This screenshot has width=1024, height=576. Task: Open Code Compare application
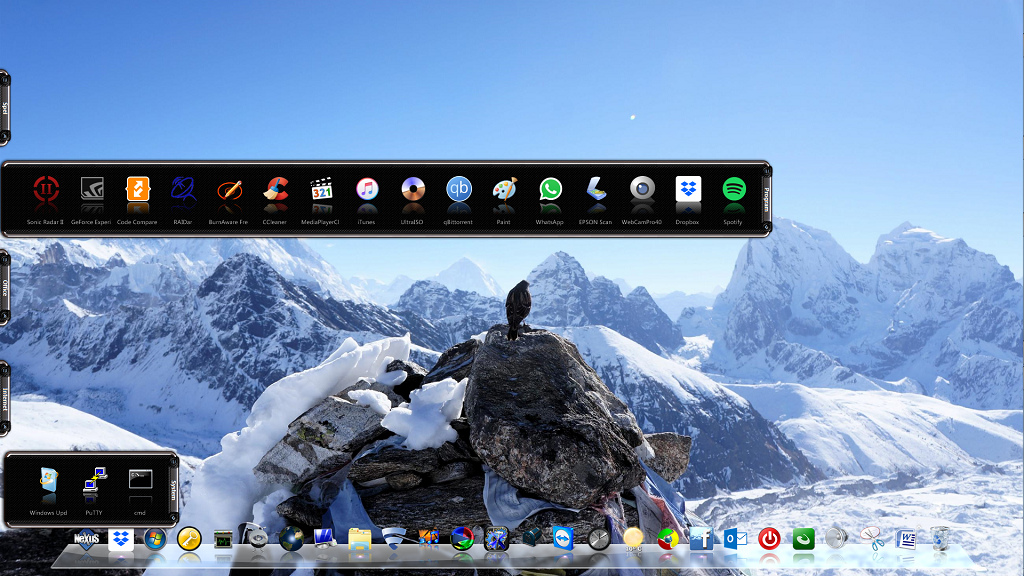[x=137, y=189]
